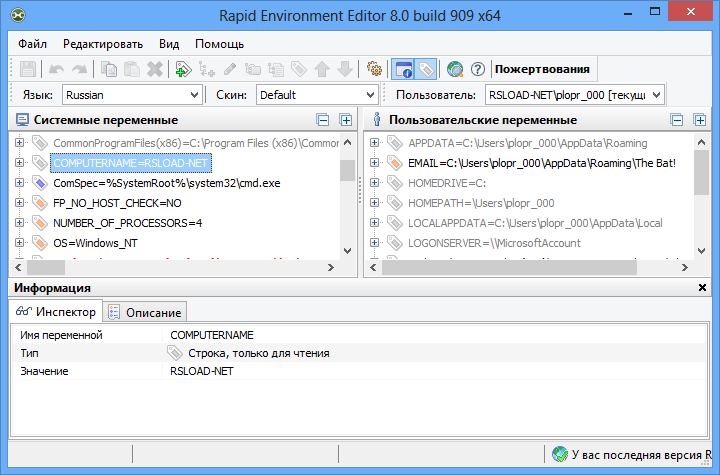Viewport: 720px width, 475px height.
Task: Add a new variable with green plus tag icon
Action: [183, 69]
